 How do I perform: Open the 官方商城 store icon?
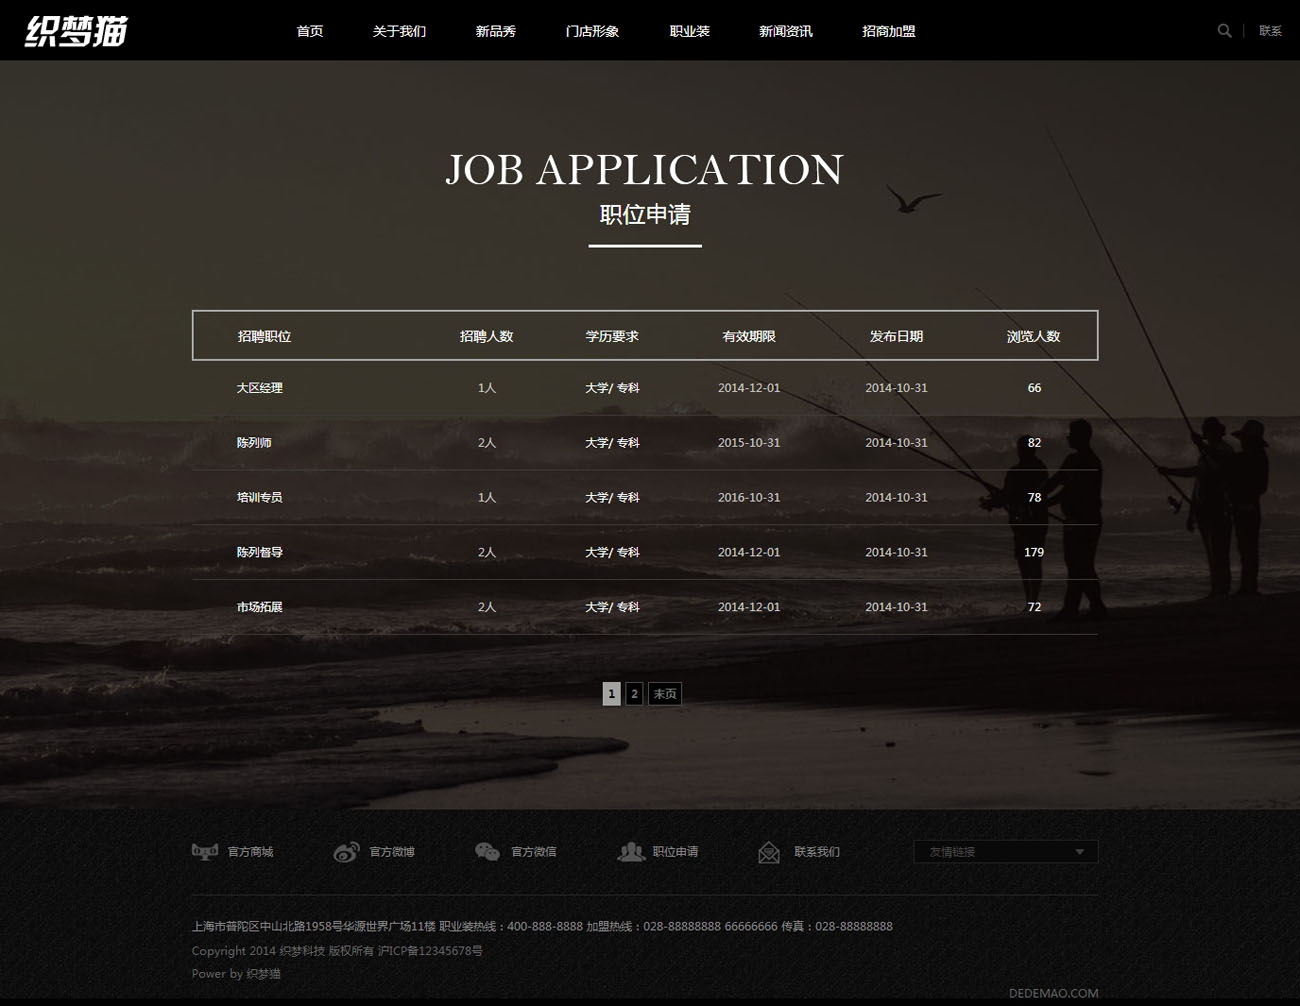tap(205, 852)
